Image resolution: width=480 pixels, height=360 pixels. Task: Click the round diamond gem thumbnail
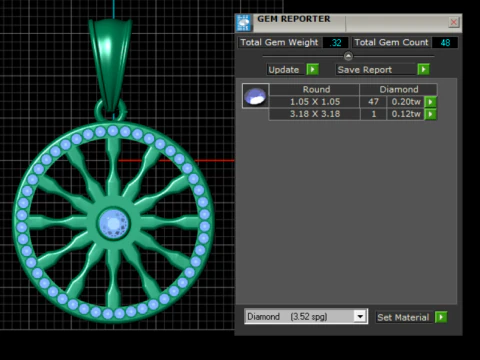pyautogui.click(x=255, y=96)
